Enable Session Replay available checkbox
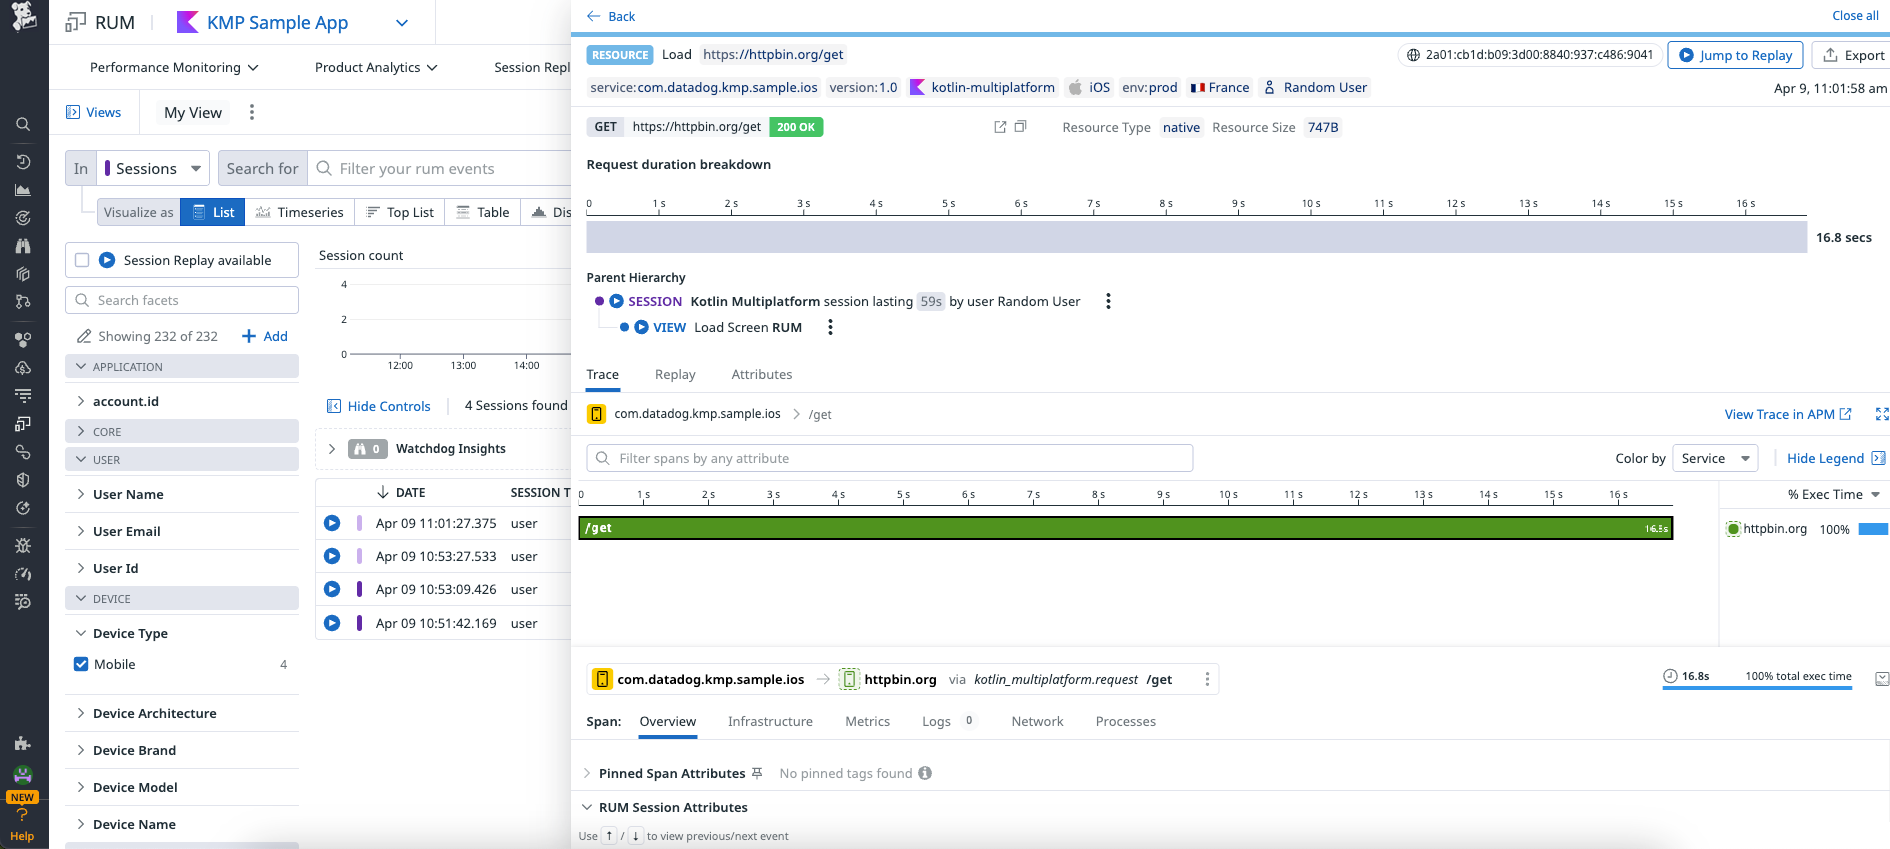This screenshot has height=849, width=1890. click(x=83, y=260)
